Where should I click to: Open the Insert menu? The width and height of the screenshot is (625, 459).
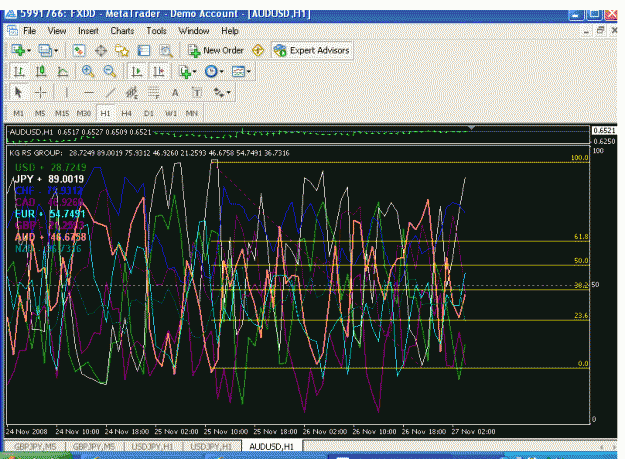[x=88, y=31]
